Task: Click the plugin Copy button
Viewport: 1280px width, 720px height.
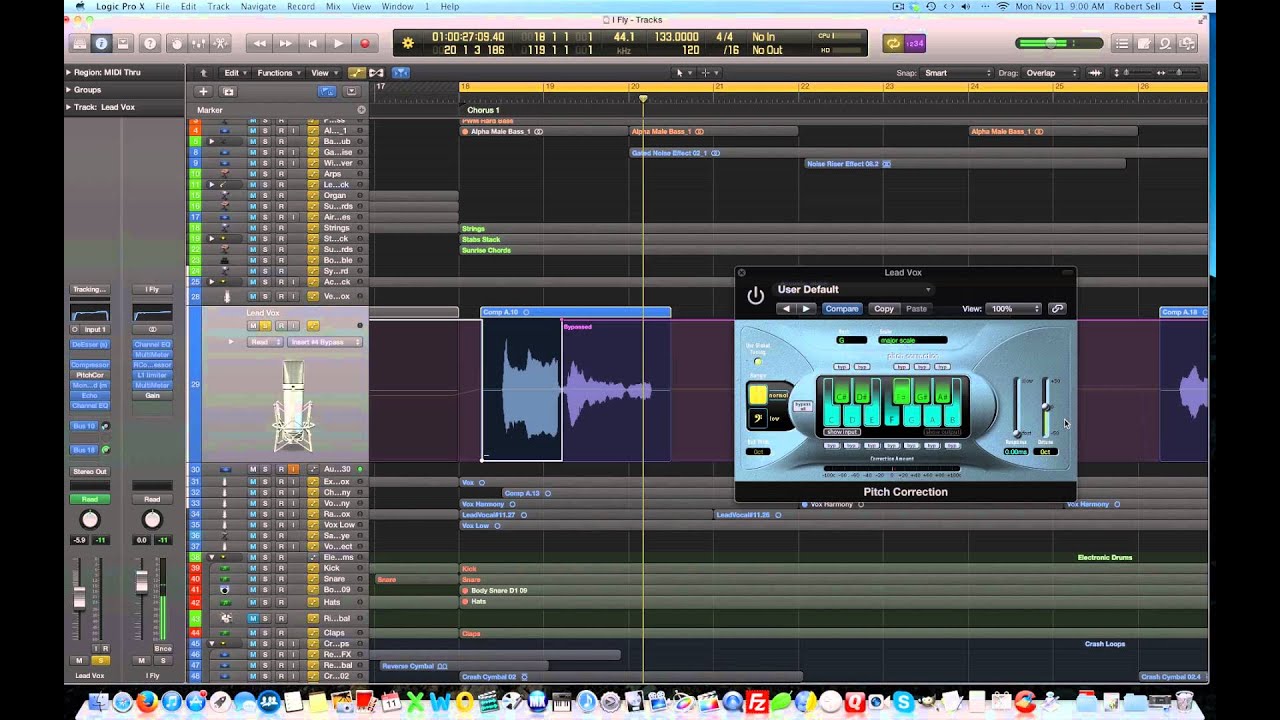Action: click(884, 309)
